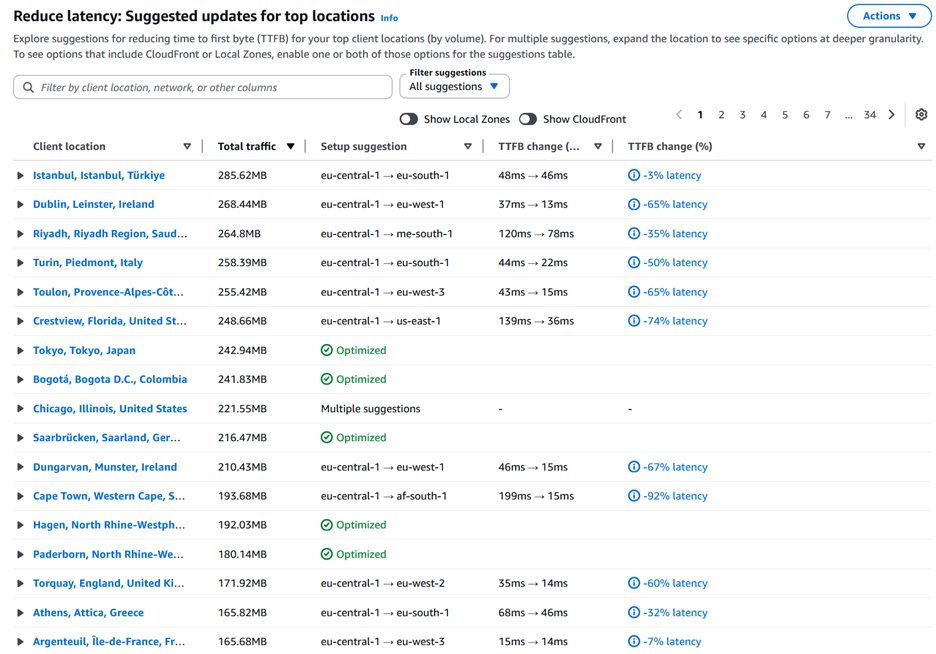The image size is (936, 654).
Task: Sort by TTFB change (%) column
Action: [921, 147]
